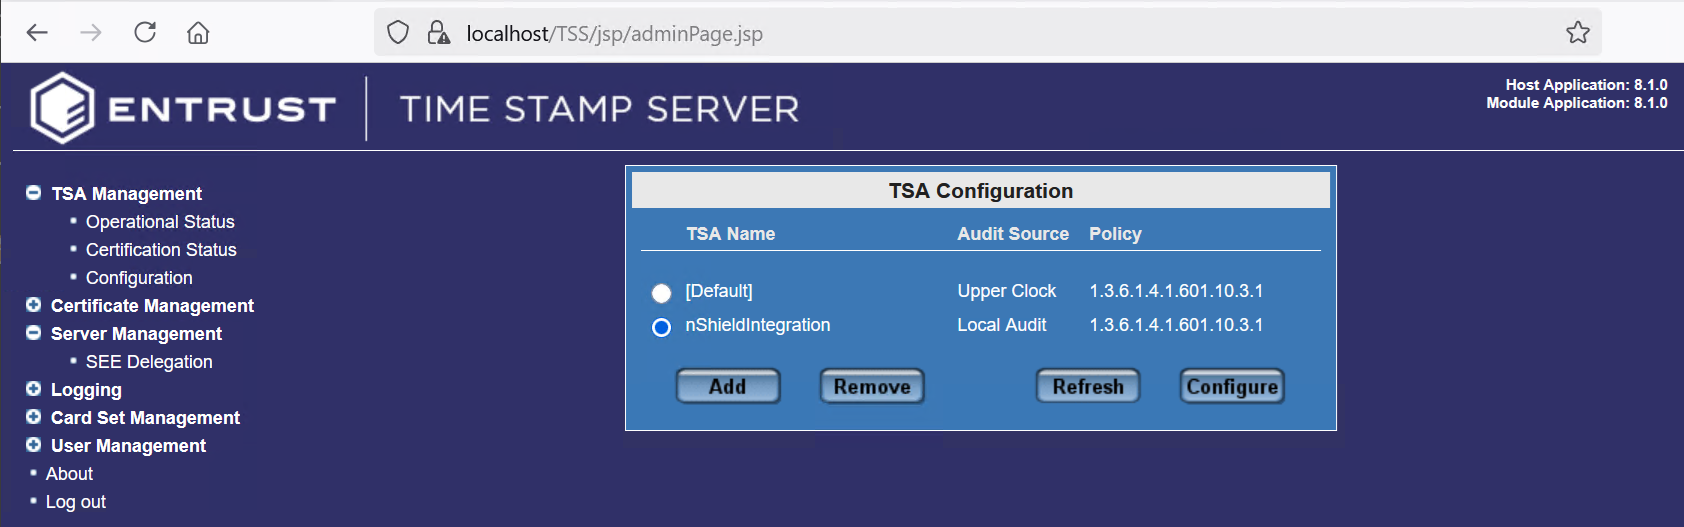
Task: Go back using browser back arrow
Action: (x=37, y=33)
